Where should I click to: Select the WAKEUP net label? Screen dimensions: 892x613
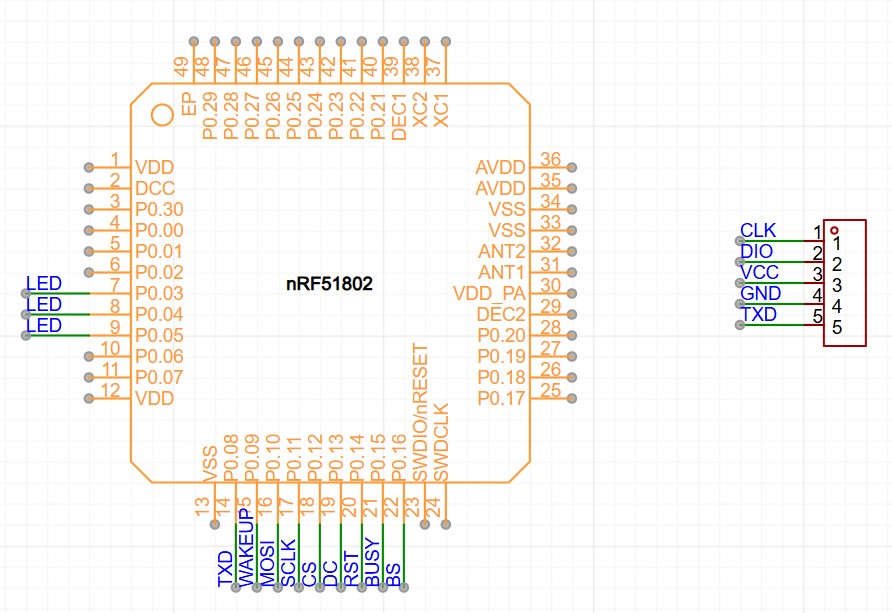pos(246,547)
